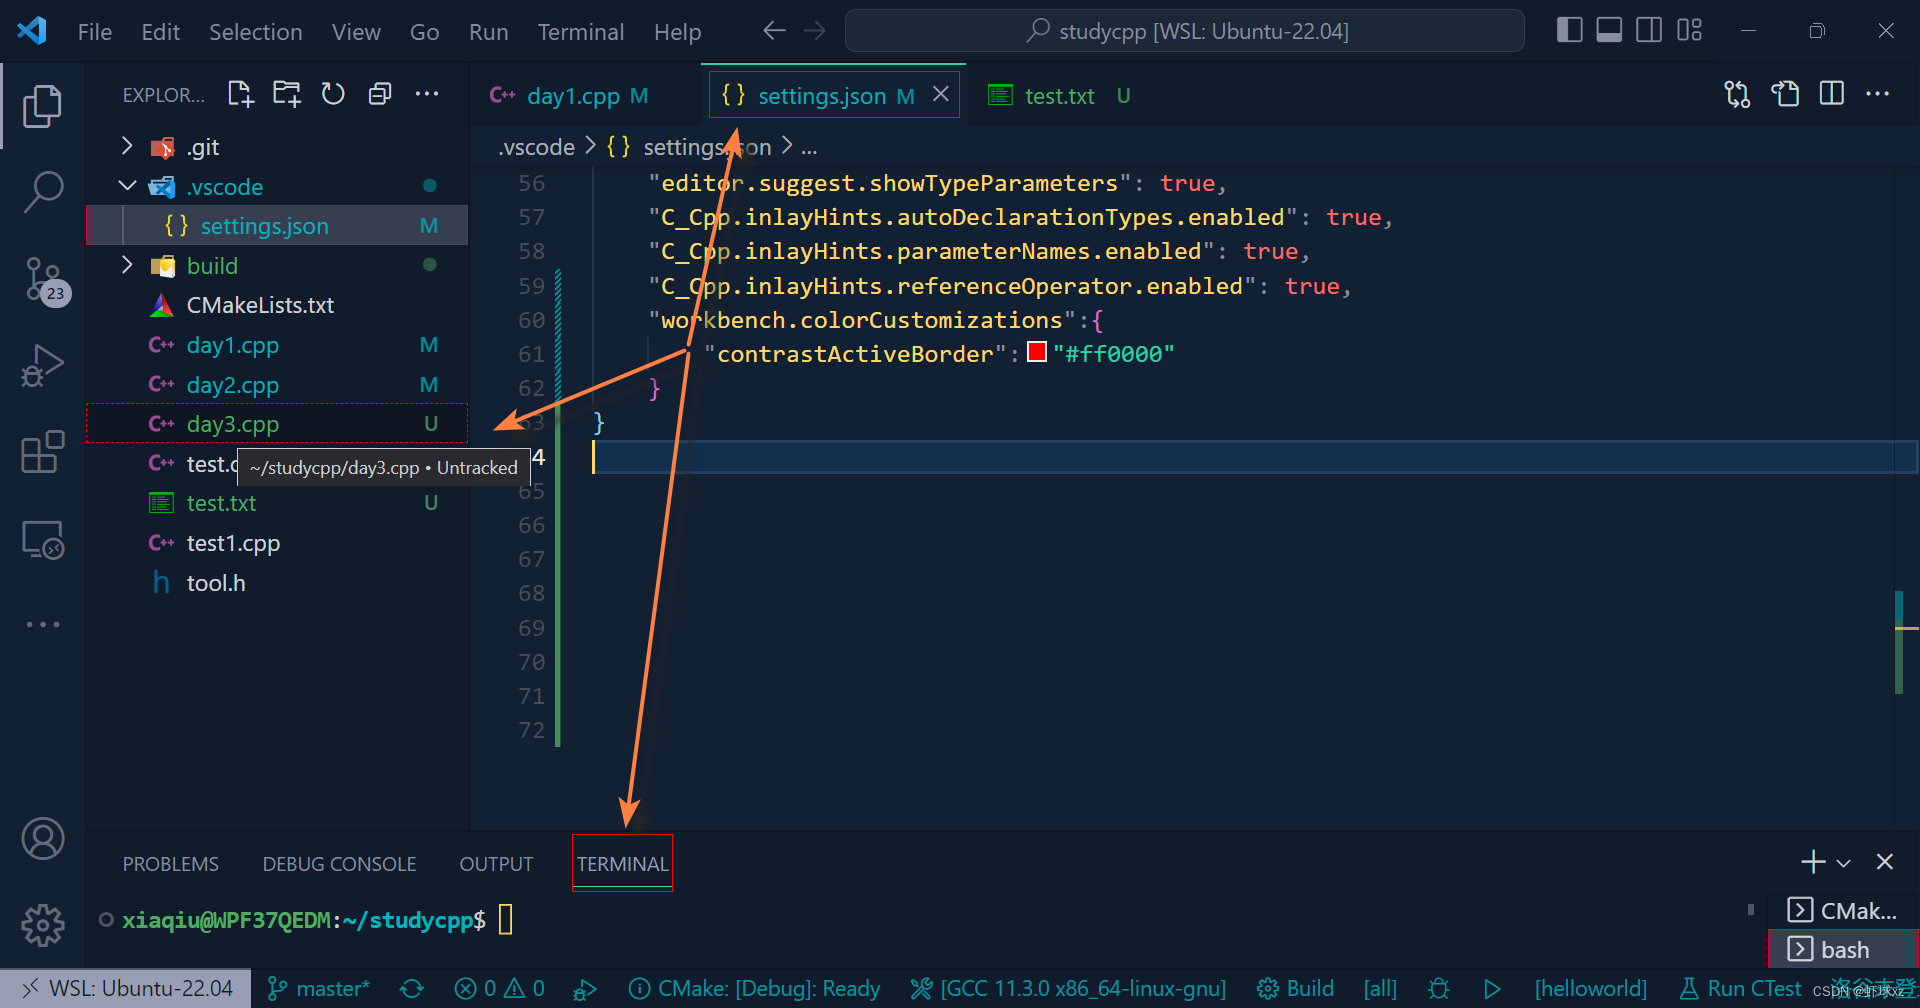Open editor More Actions ellipsis menu

(x=1878, y=94)
